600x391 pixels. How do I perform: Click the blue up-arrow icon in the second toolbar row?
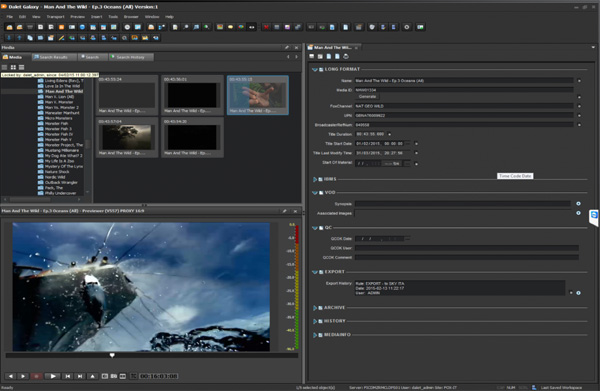19,38
